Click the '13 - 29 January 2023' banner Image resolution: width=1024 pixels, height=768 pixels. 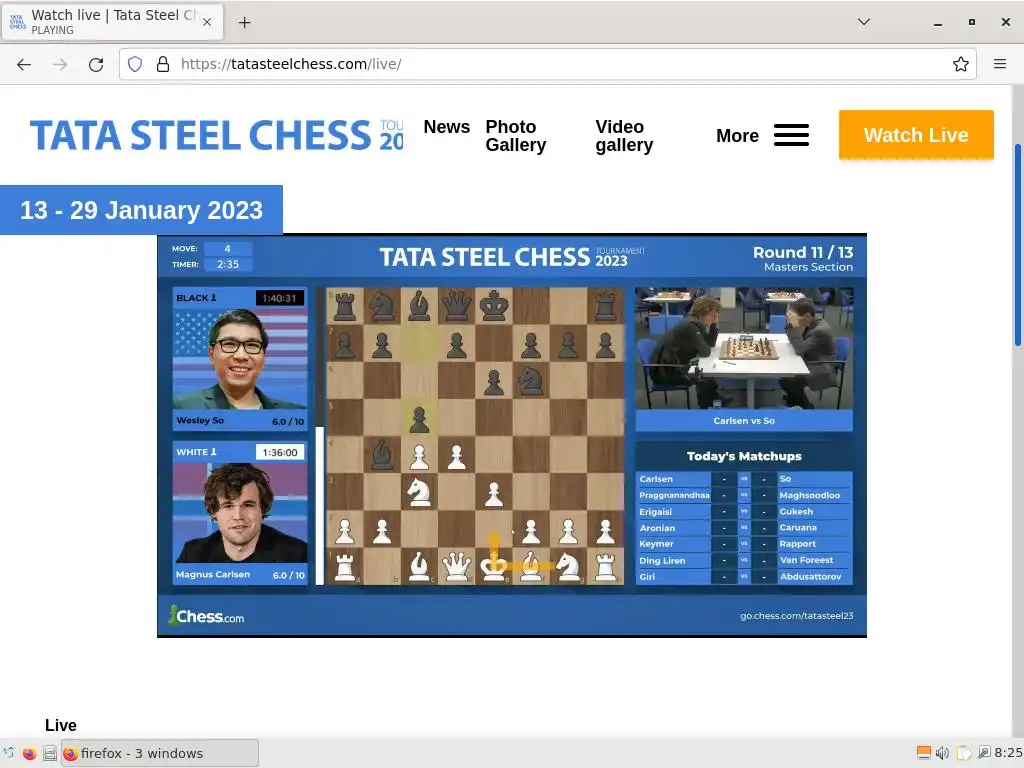click(x=141, y=210)
